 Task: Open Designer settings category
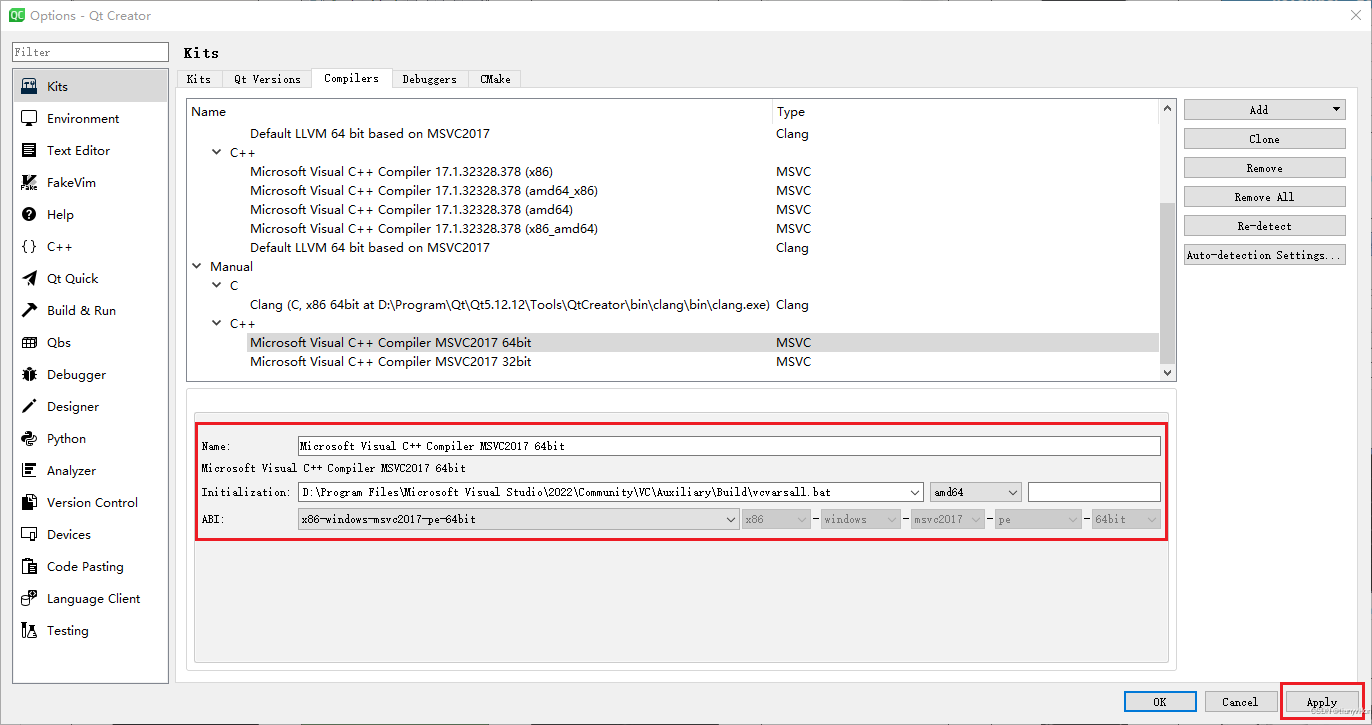point(90,406)
